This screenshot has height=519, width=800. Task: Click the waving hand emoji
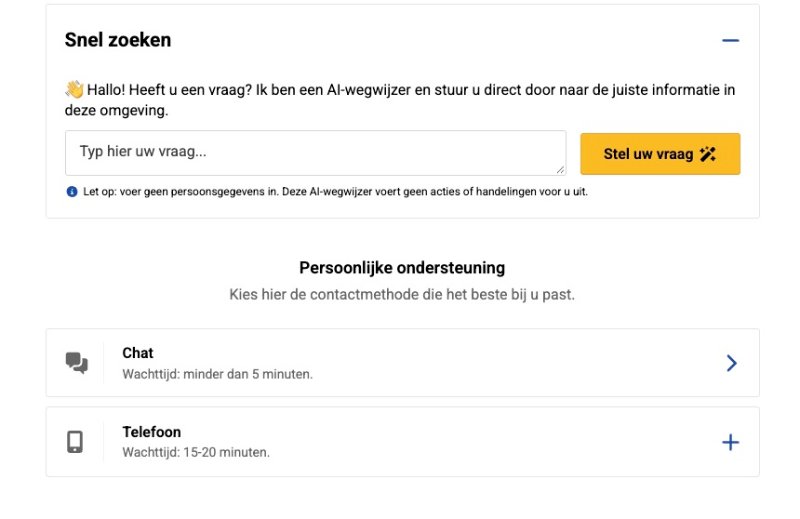[74, 89]
